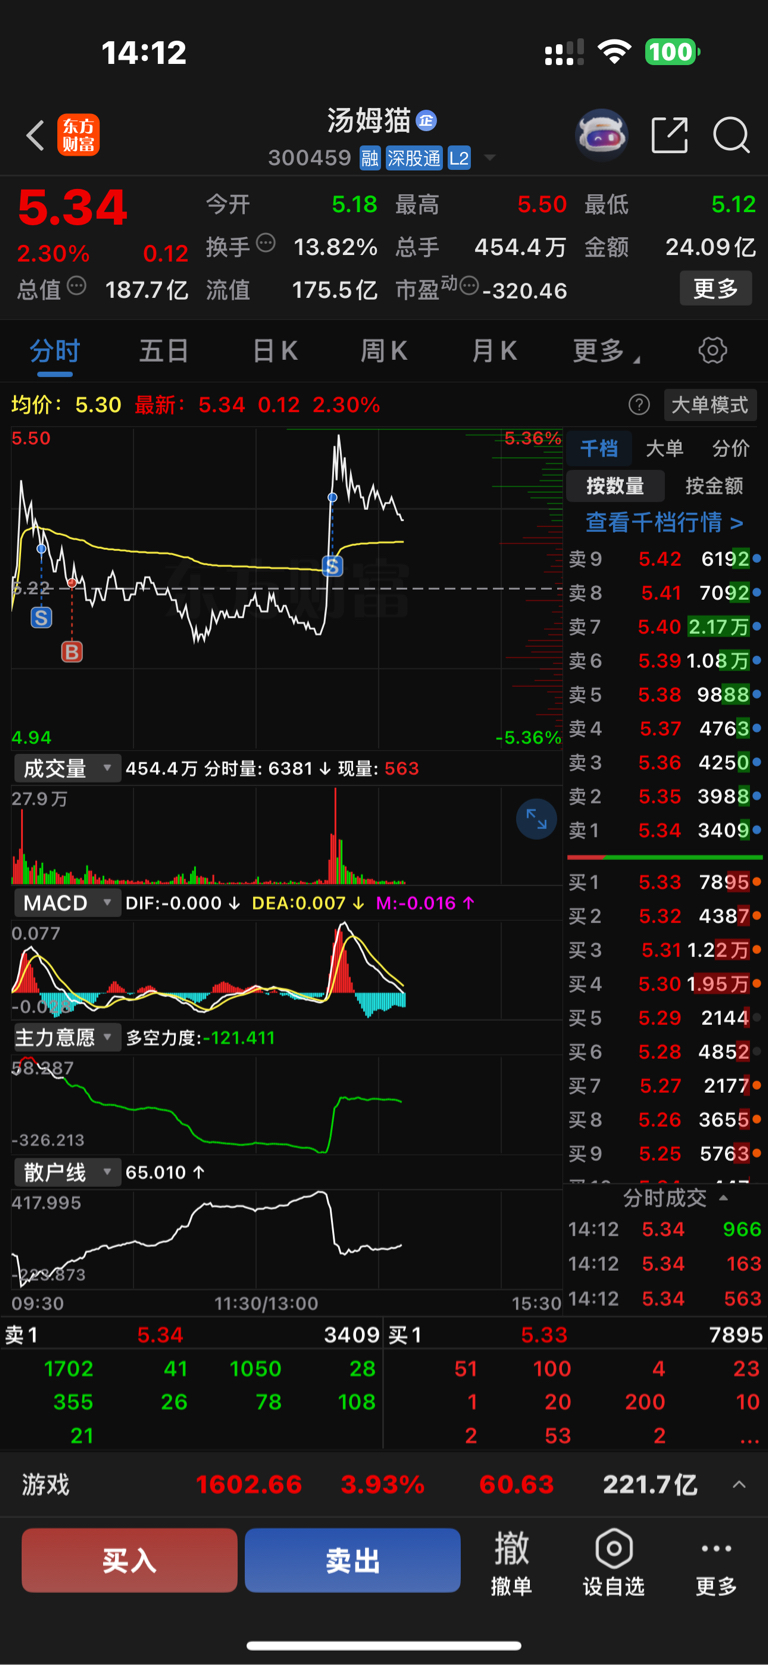This screenshot has height=1665, width=768.
Task: Collapse 分时成交 panel arrow
Action: (x=724, y=1197)
